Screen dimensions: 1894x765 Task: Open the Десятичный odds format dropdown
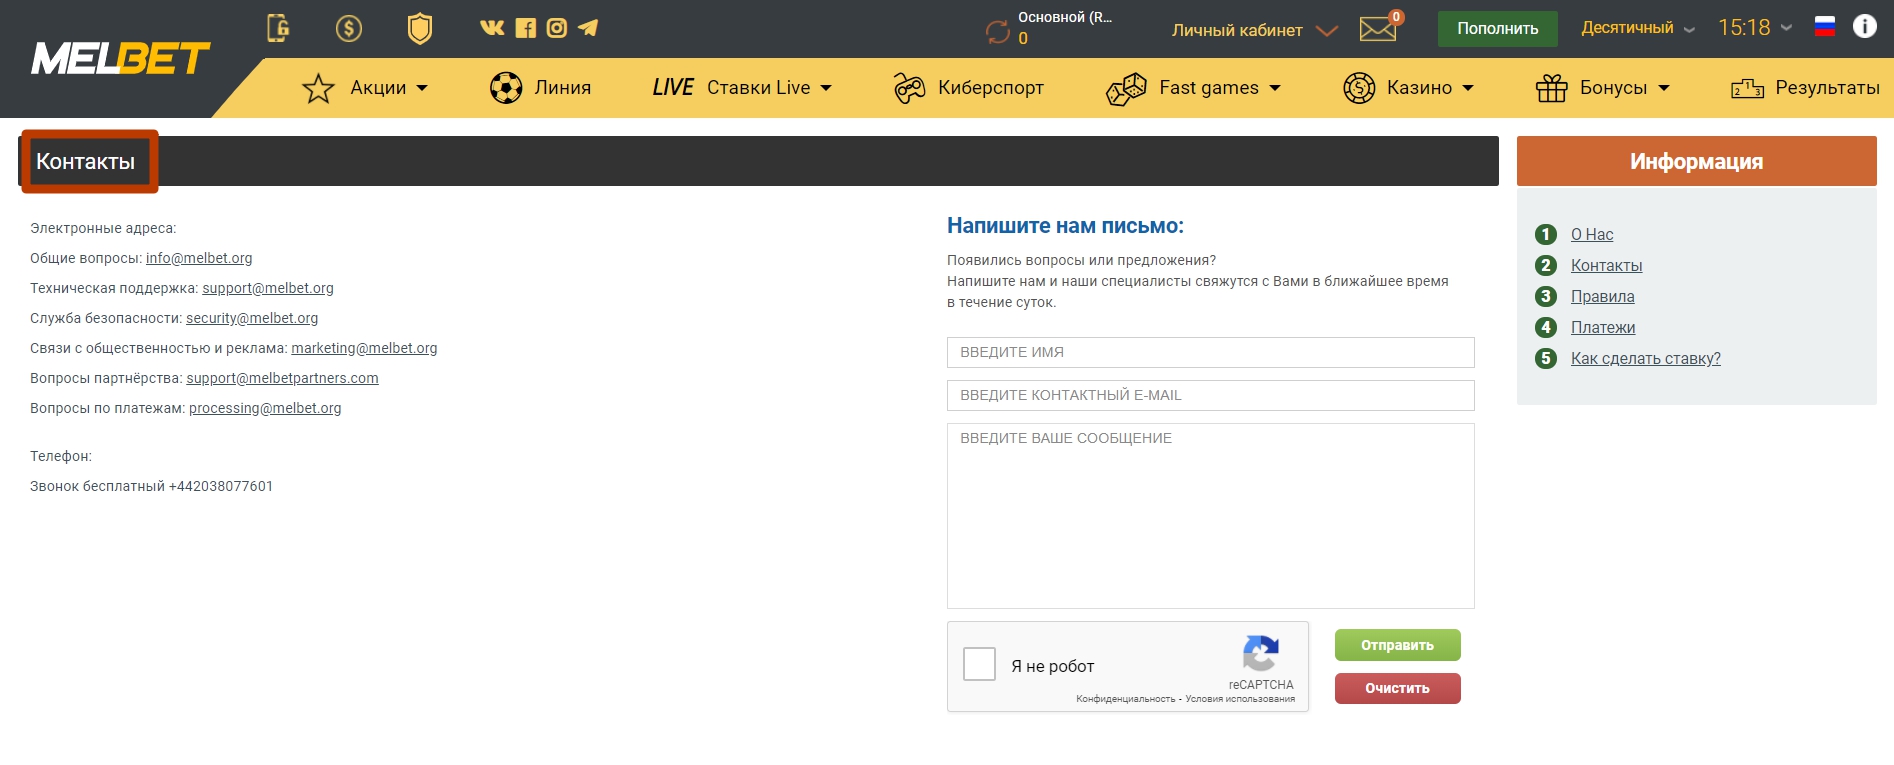tap(1637, 28)
